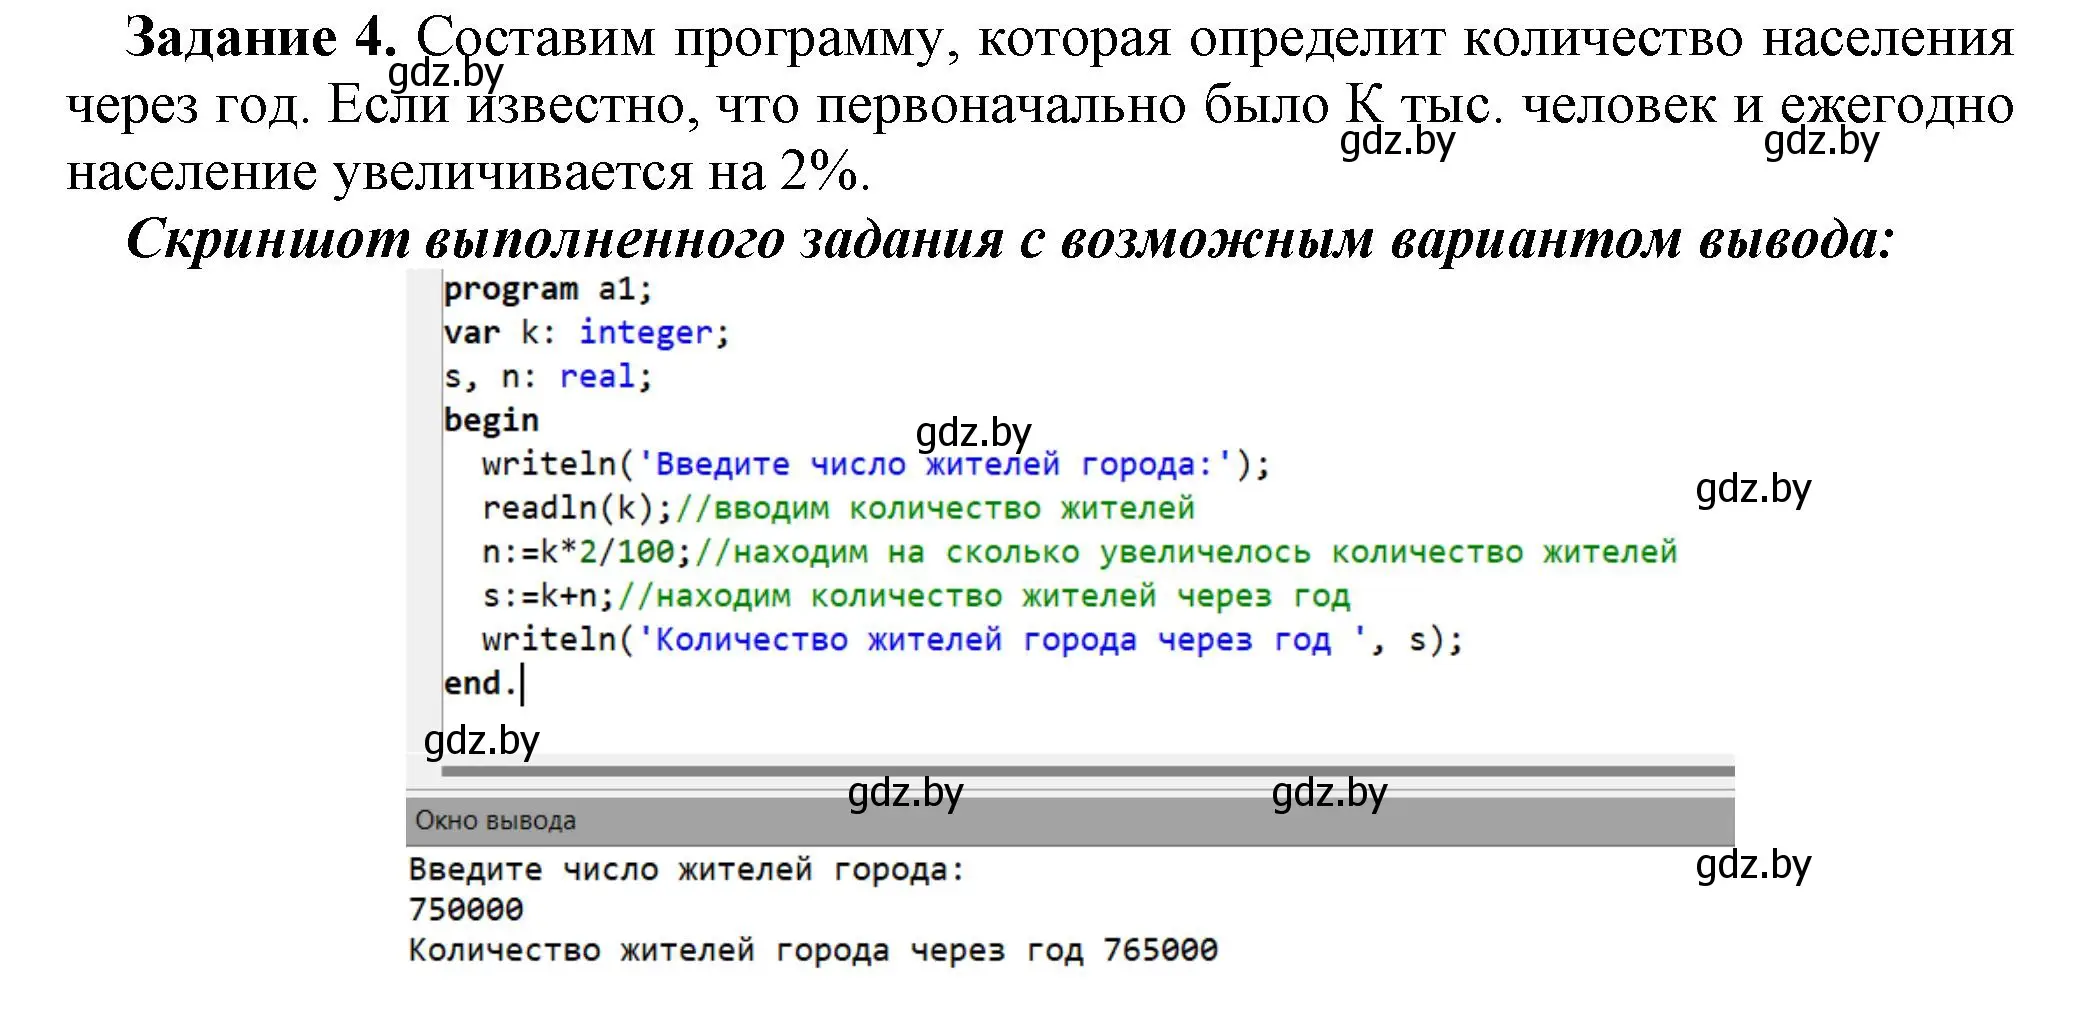Click the 's:=k+n;' assignment

[548, 596]
